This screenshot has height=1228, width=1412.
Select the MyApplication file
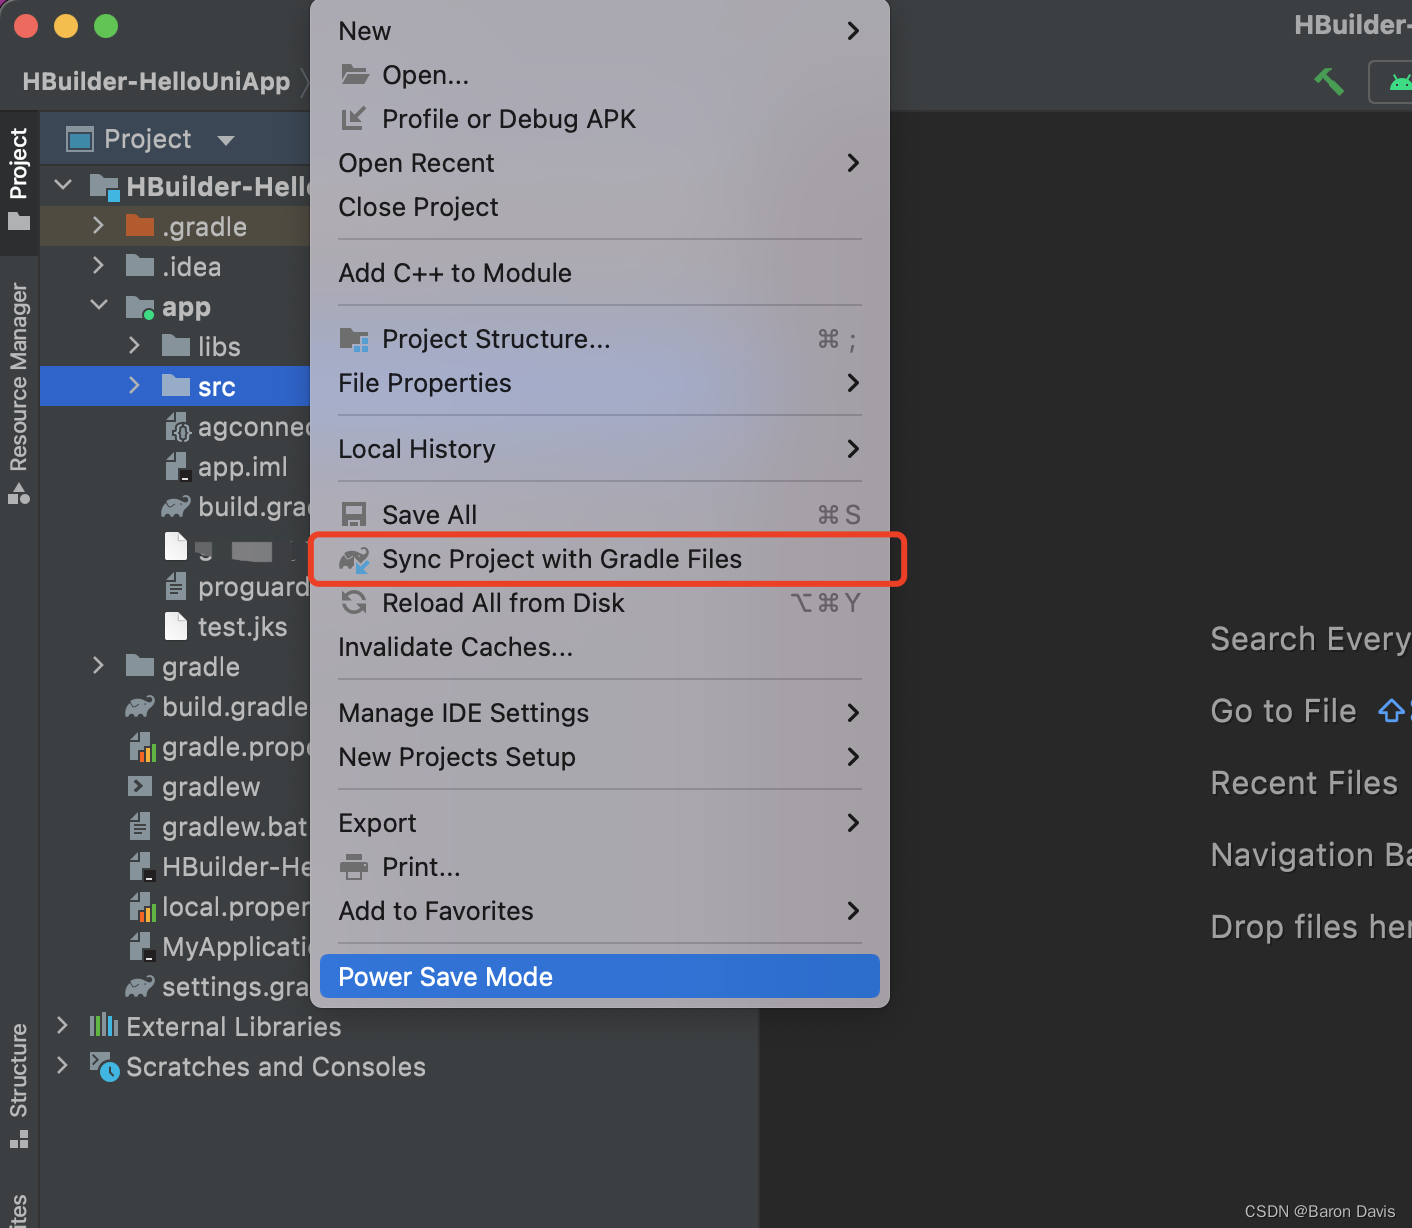click(236, 947)
